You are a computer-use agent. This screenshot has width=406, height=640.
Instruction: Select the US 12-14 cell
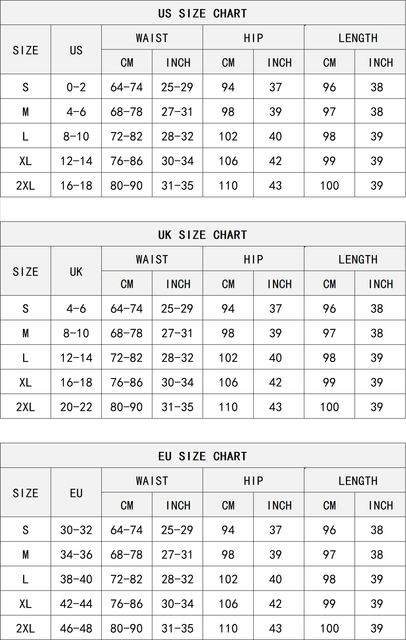(76, 161)
